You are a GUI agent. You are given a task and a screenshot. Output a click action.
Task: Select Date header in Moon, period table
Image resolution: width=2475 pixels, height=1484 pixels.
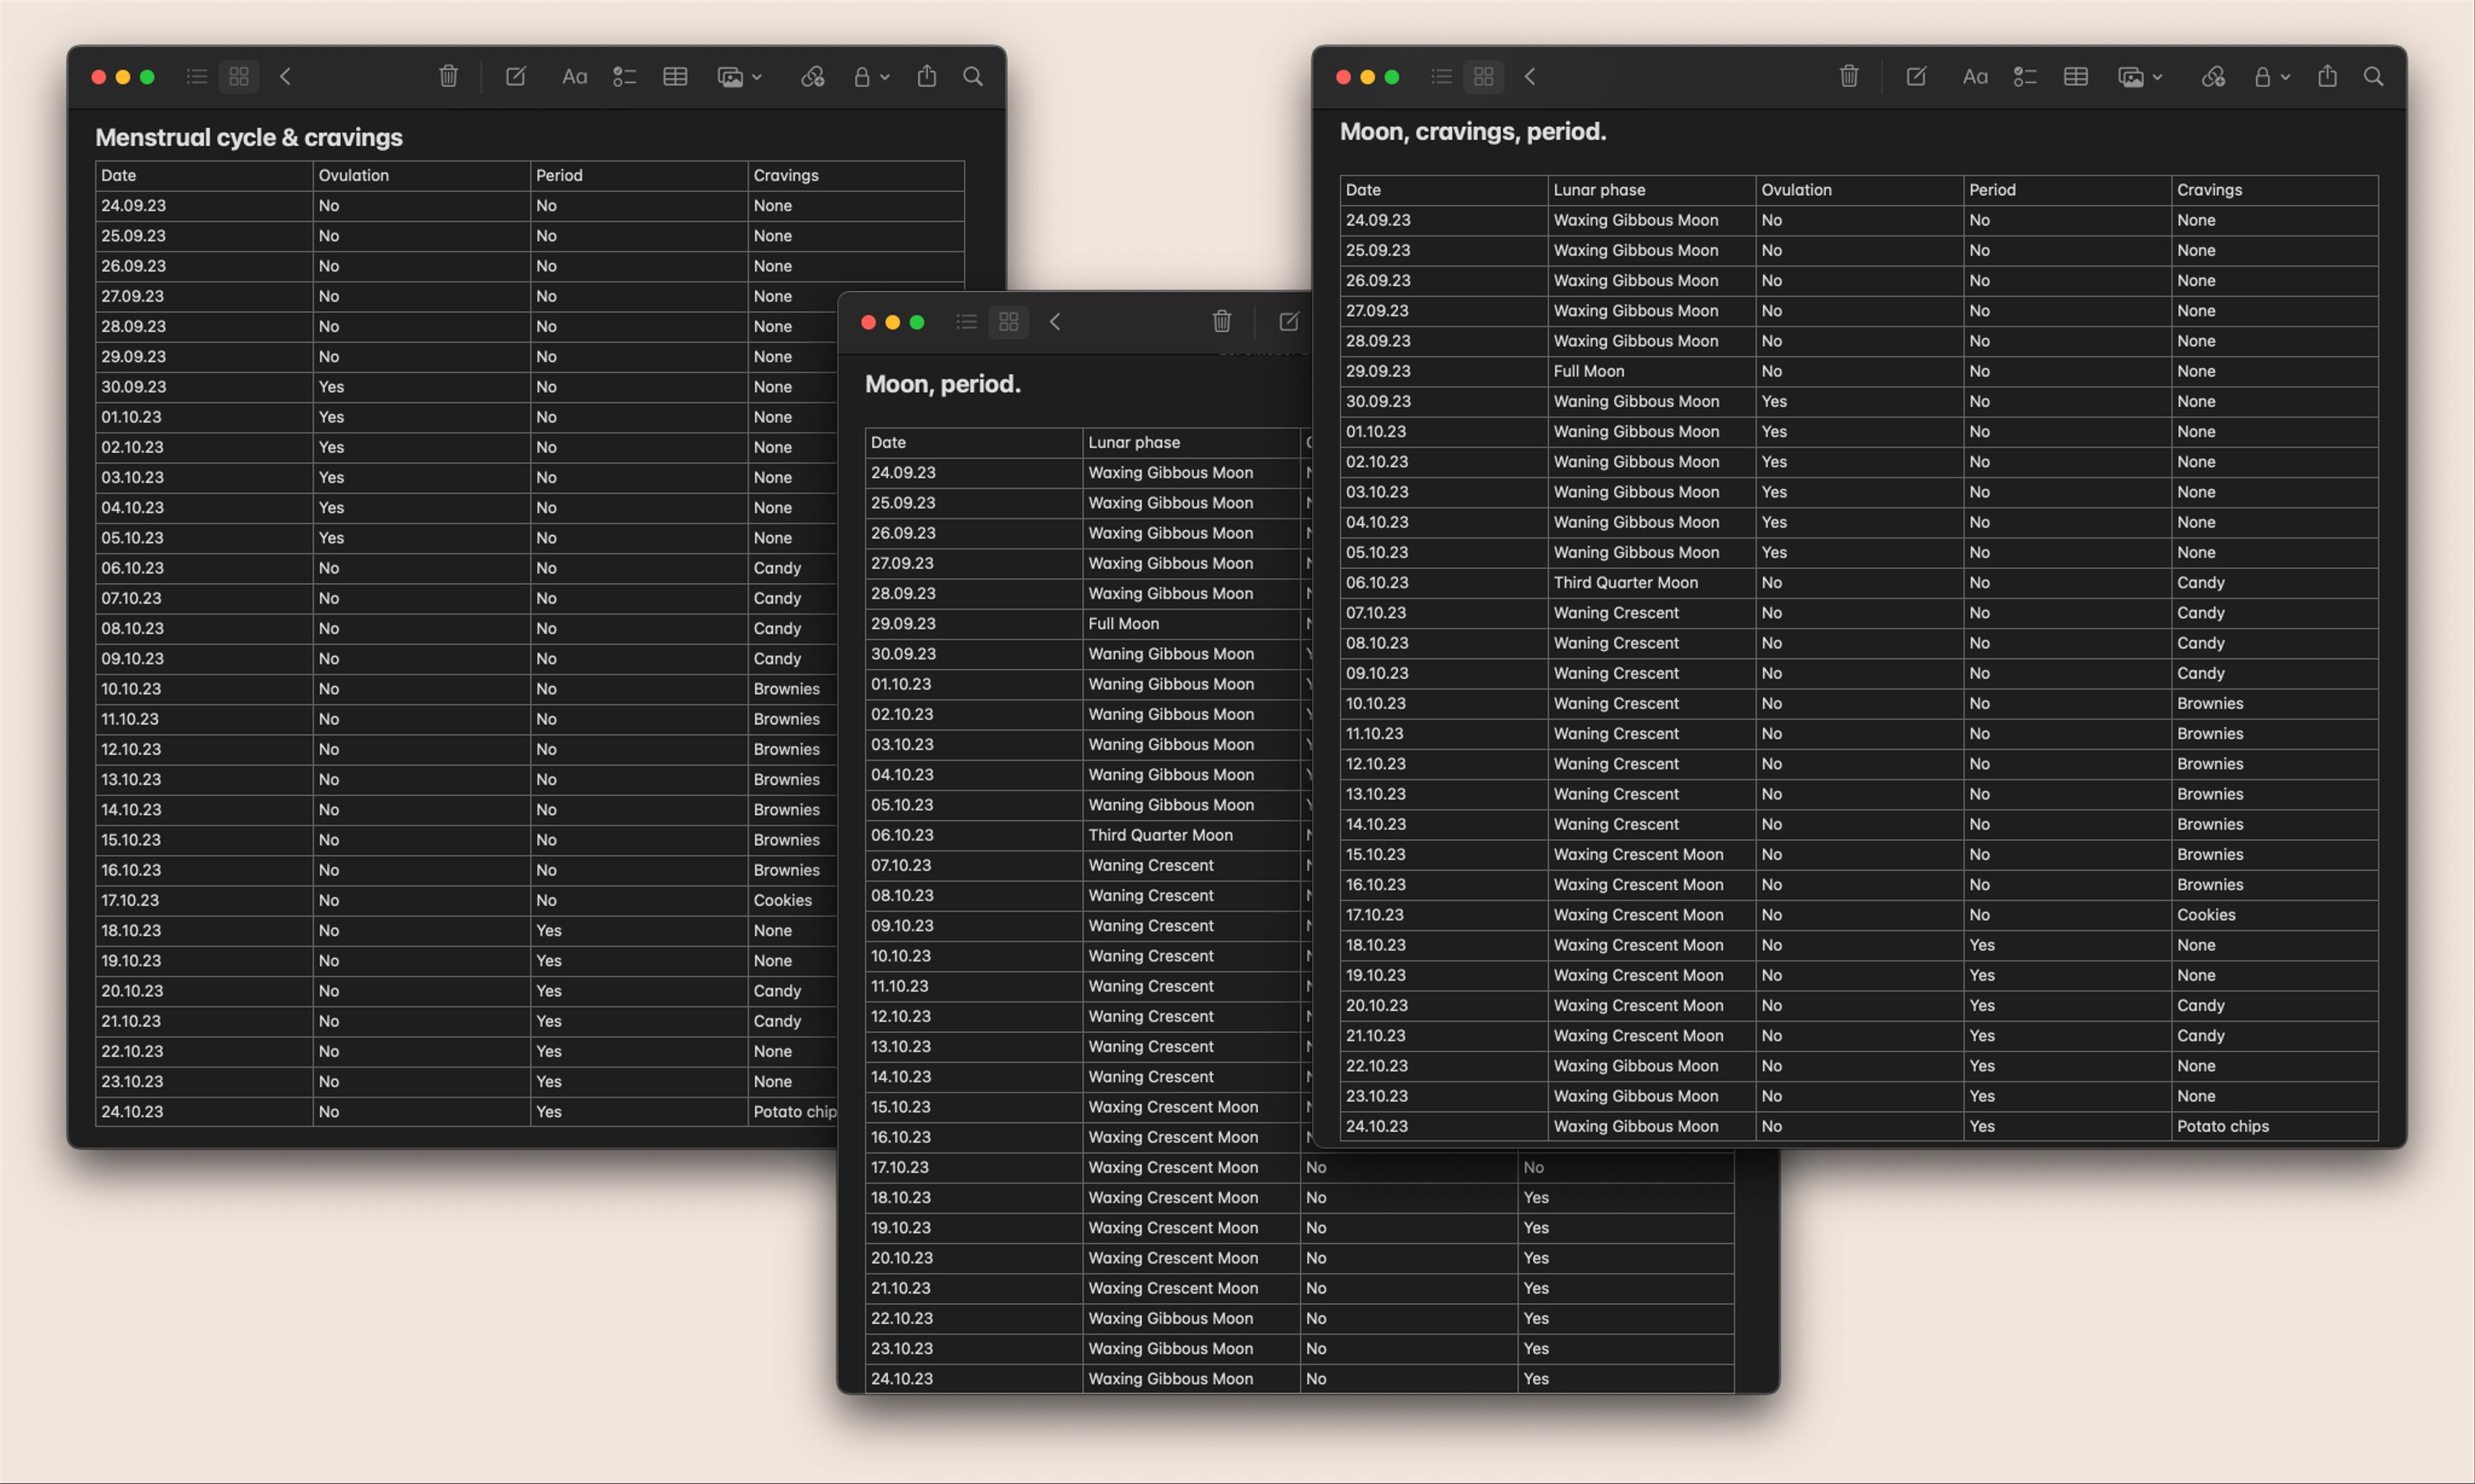coord(974,443)
